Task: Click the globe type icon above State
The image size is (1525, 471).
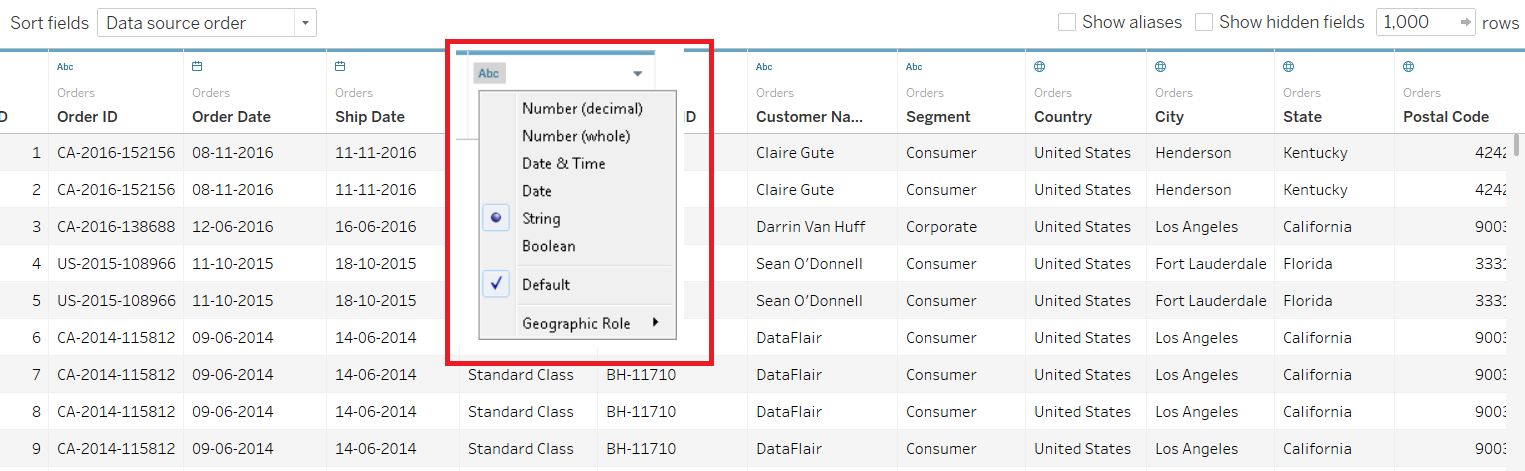Action: pyautogui.click(x=1289, y=67)
